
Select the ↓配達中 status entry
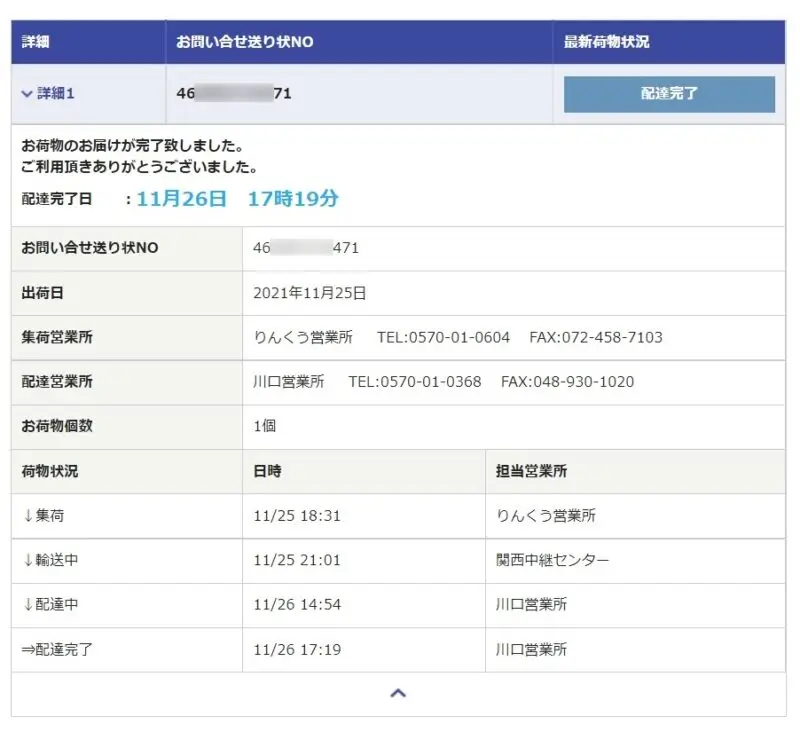(50, 605)
